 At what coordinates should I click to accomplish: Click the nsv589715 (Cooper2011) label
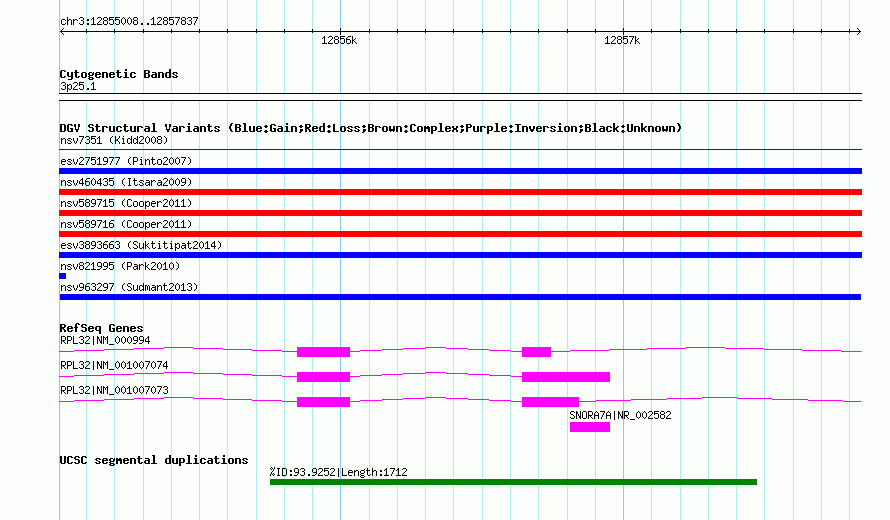[126, 203]
